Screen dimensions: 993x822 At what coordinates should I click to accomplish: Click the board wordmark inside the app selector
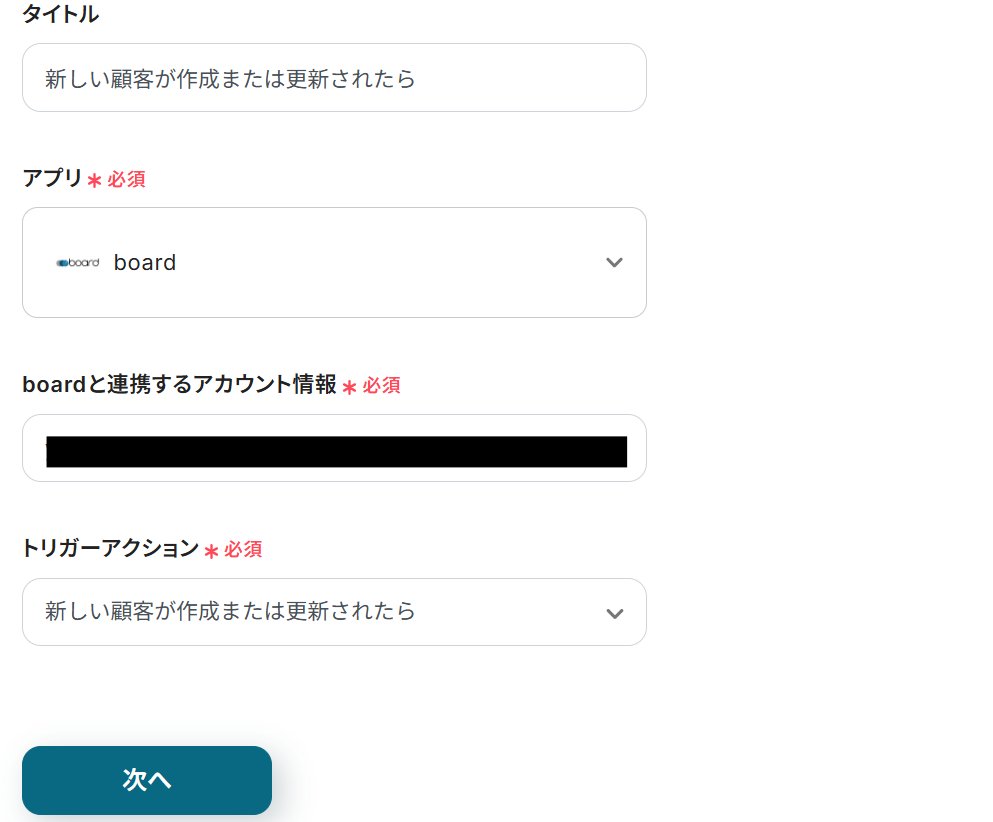[145, 262]
